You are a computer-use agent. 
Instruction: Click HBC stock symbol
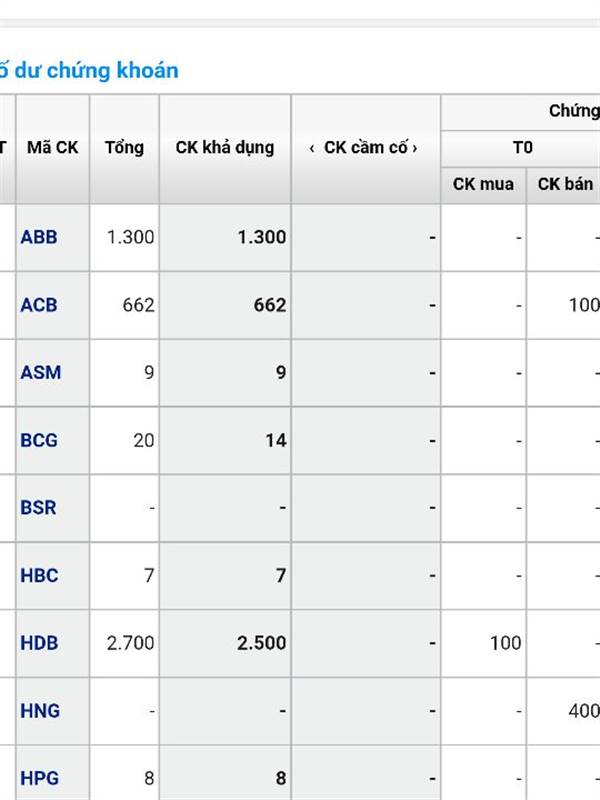pyautogui.click(x=39, y=576)
